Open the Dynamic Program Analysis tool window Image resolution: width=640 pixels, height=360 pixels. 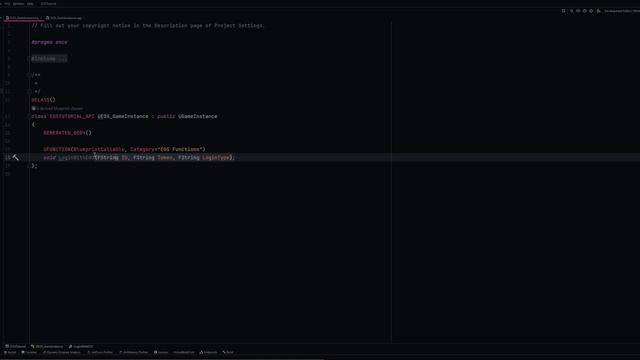pos(62,352)
